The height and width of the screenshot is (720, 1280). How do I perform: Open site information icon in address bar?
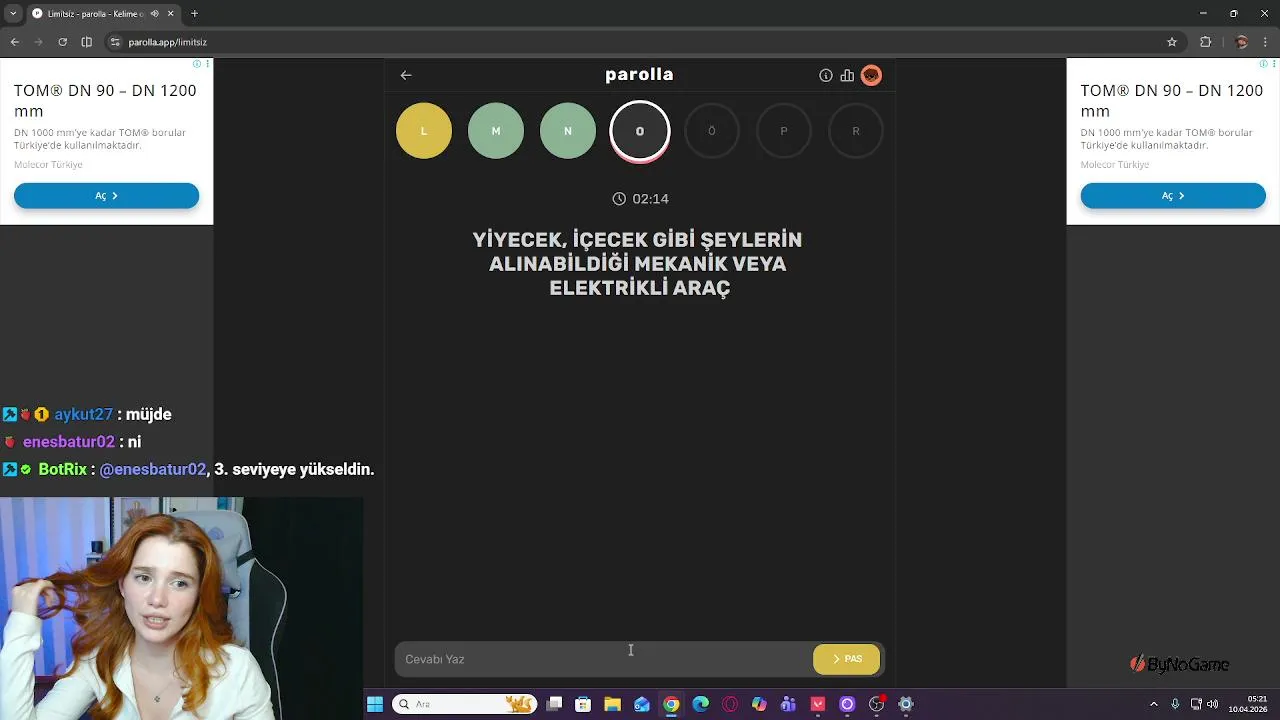pos(115,42)
